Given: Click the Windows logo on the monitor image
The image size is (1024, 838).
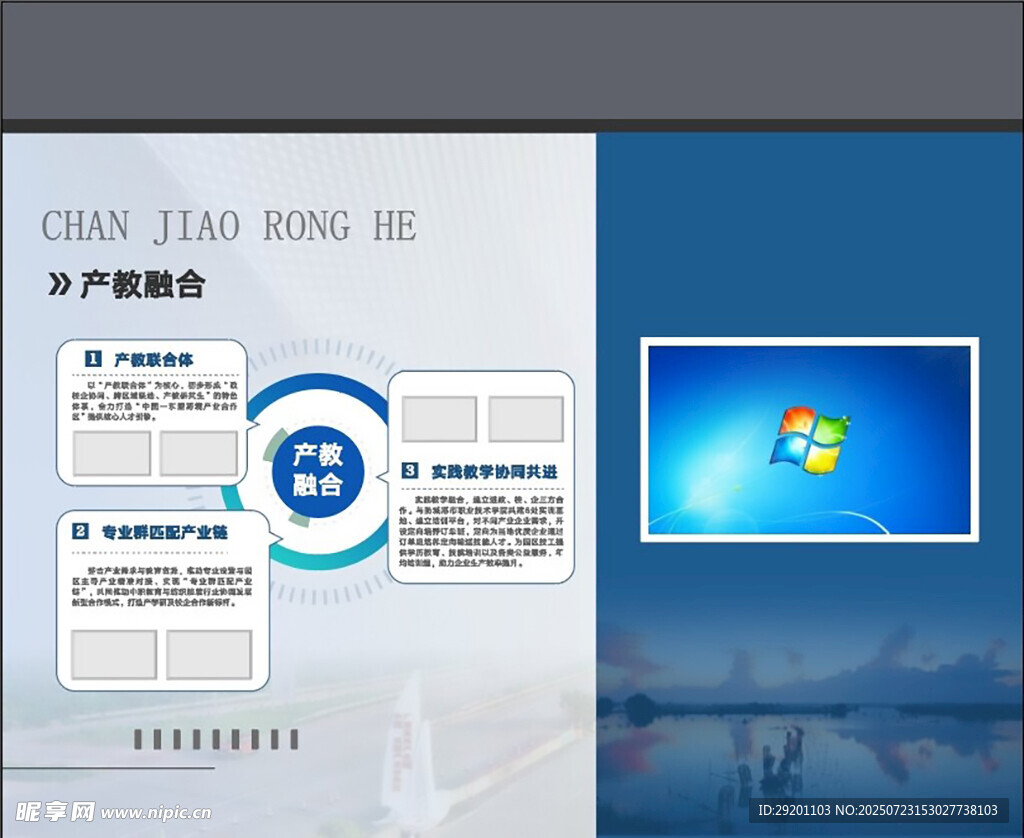Looking at the screenshot, I should pyautogui.click(x=809, y=438).
